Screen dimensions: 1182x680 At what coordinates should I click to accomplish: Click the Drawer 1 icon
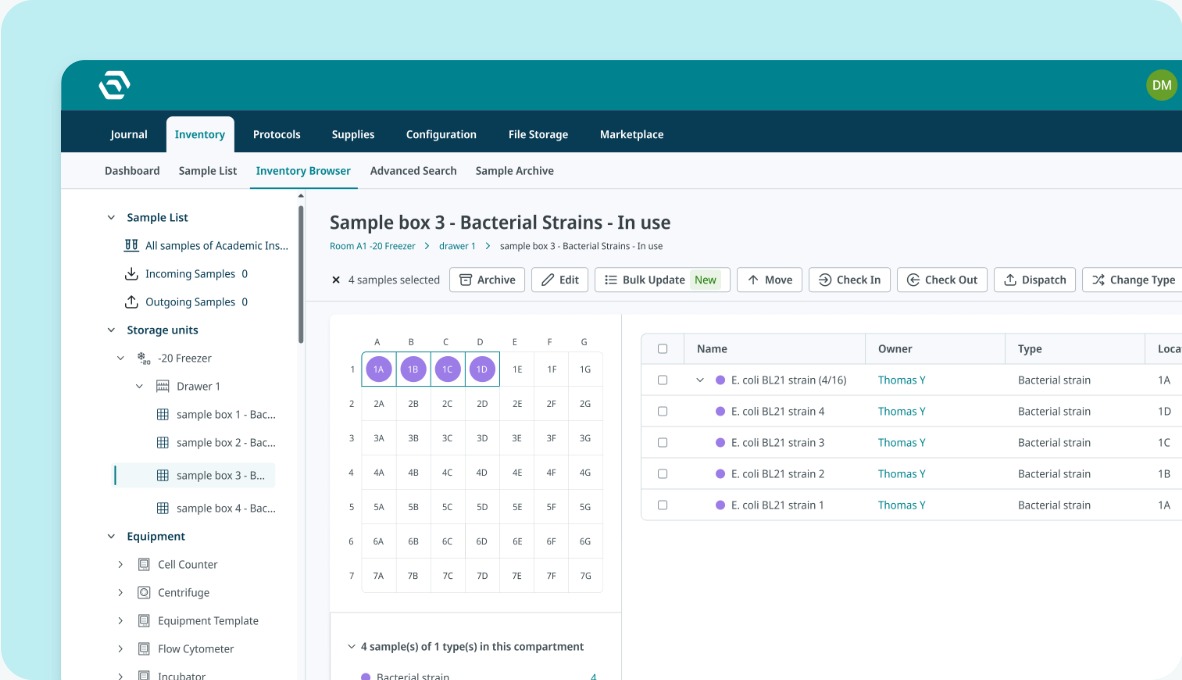pos(162,386)
